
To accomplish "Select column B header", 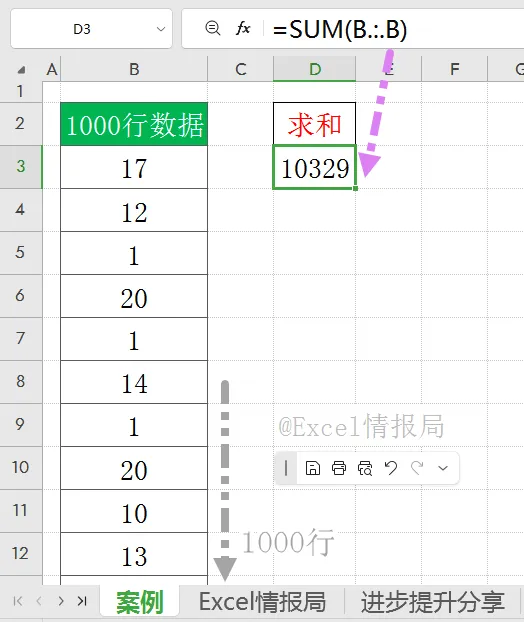I will [x=134, y=69].
